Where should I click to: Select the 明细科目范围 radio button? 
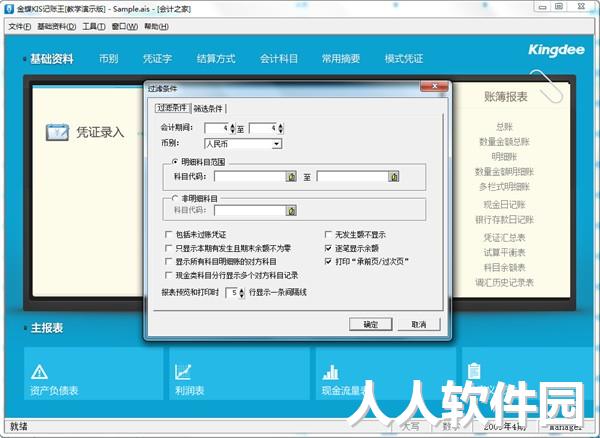pos(175,162)
